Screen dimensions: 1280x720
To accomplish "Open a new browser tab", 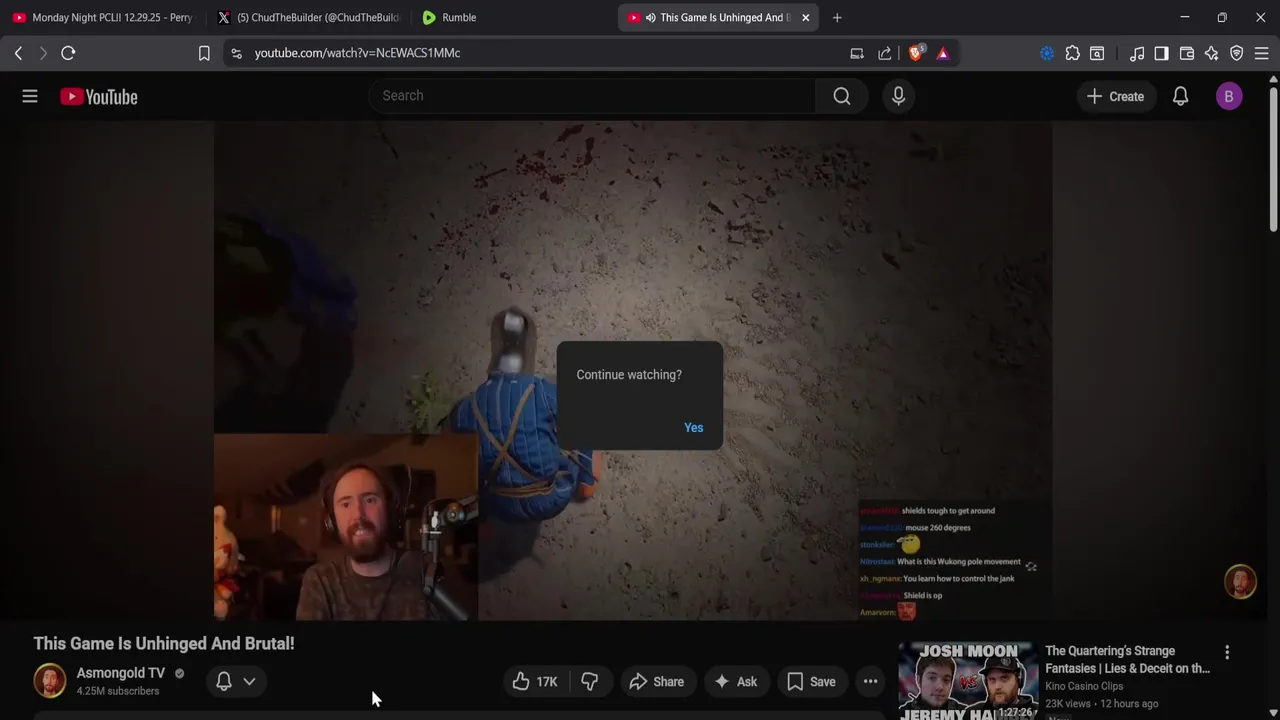I will (837, 17).
